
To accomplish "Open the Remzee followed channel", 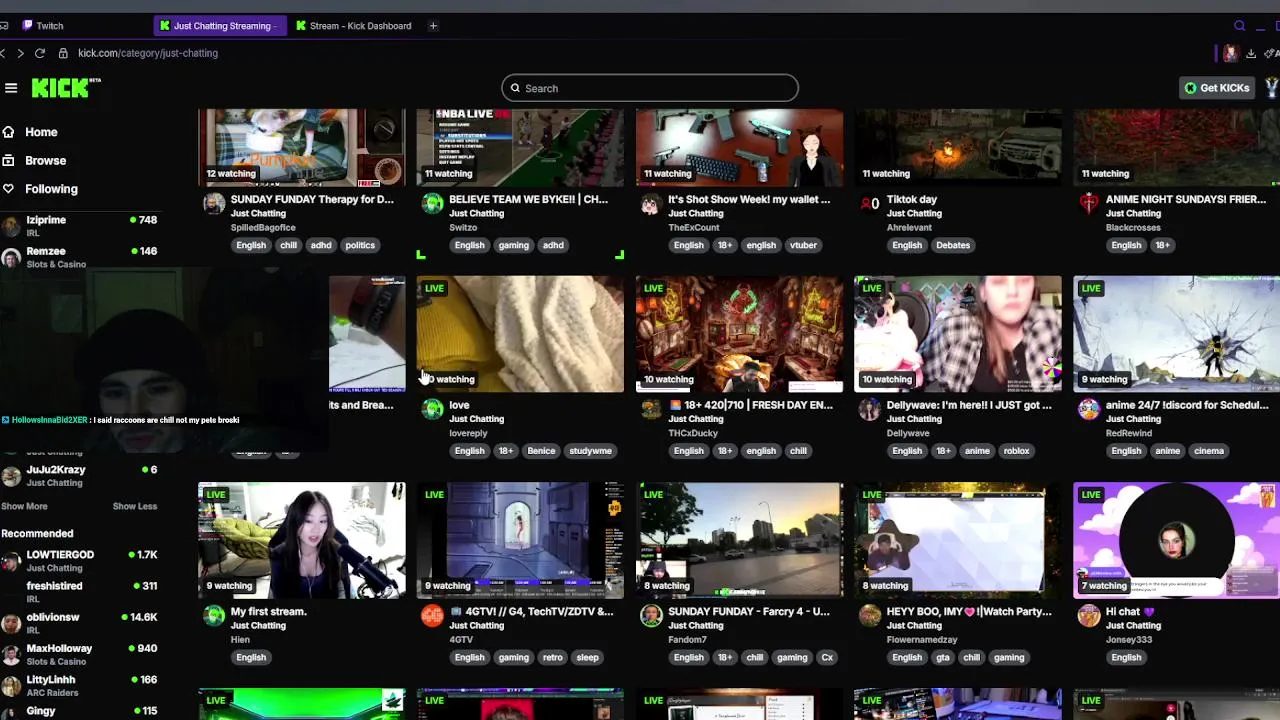I will coord(80,257).
